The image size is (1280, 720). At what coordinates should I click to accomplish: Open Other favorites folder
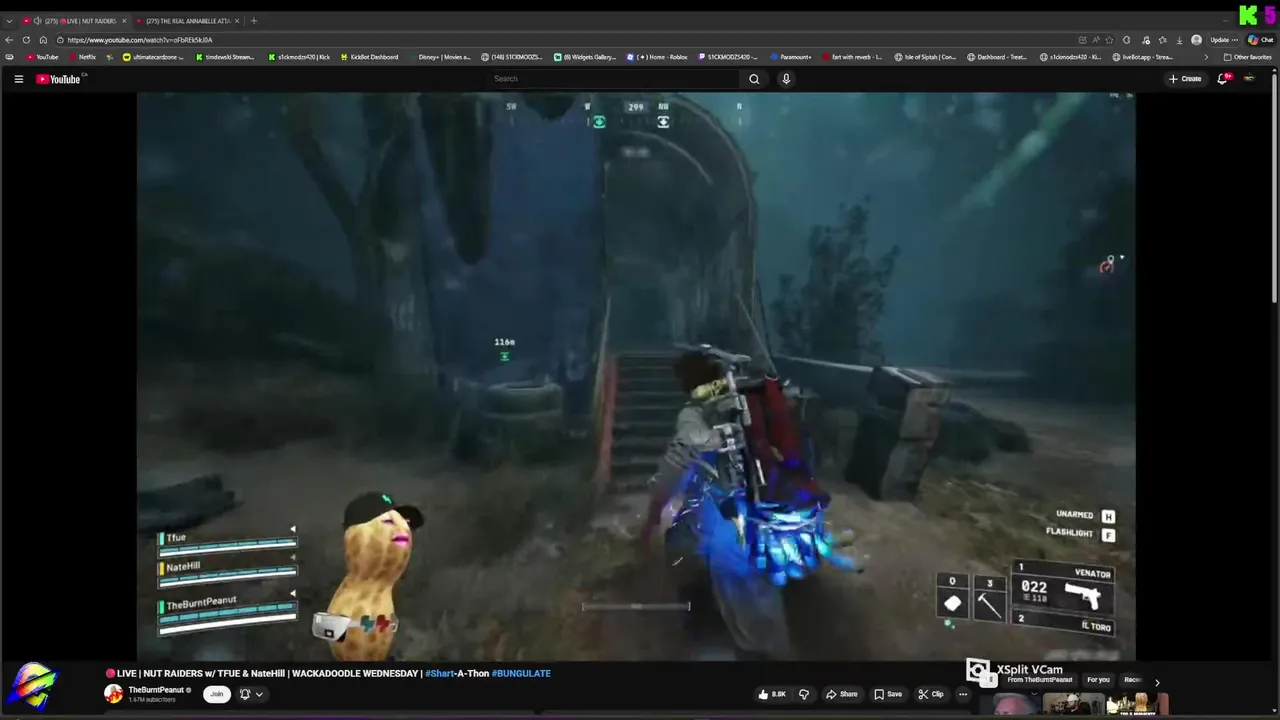point(1247,57)
